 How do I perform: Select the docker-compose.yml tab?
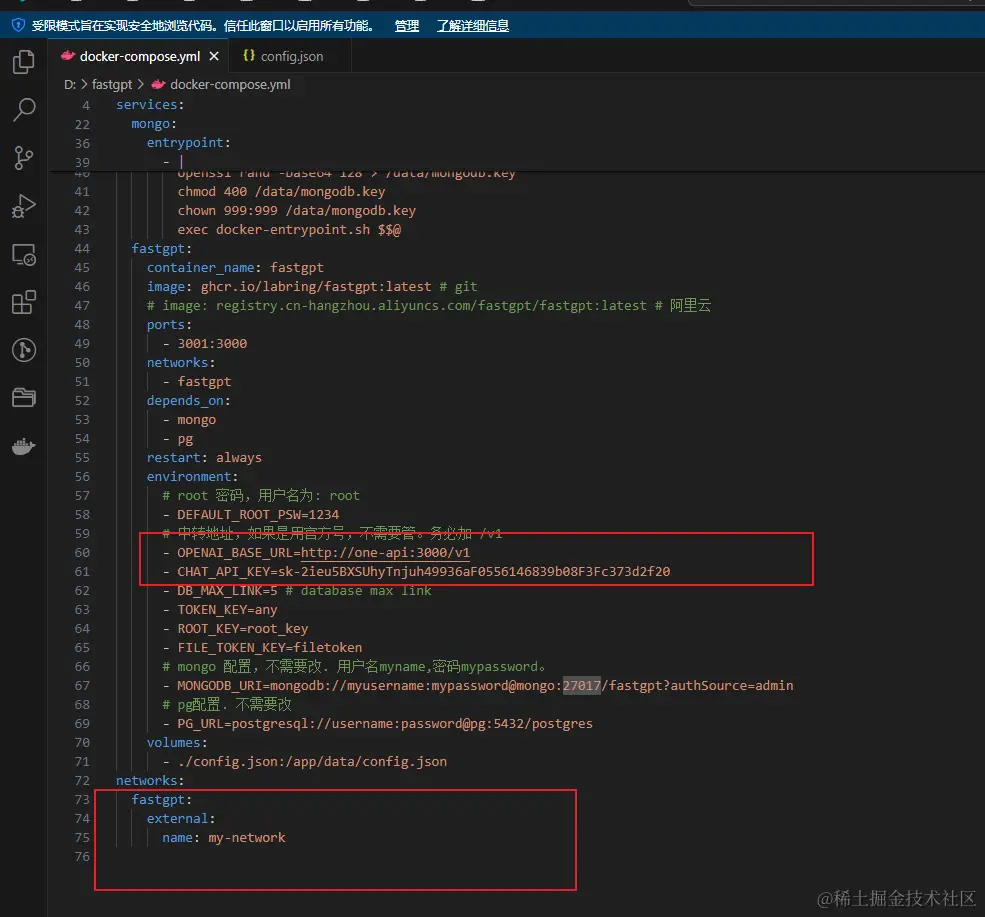coord(139,56)
